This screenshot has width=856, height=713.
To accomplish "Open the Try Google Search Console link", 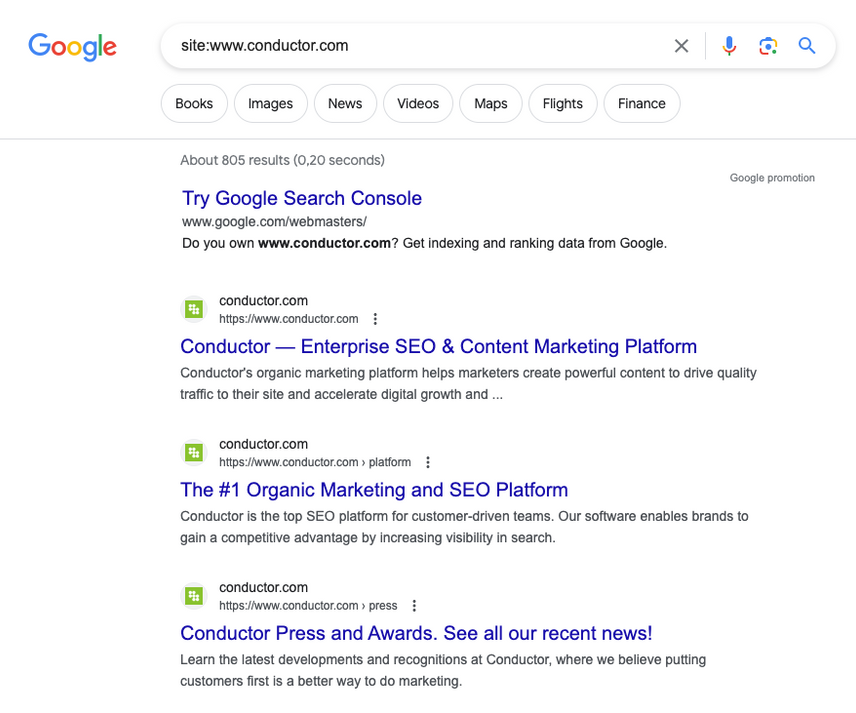I will (x=302, y=198).
